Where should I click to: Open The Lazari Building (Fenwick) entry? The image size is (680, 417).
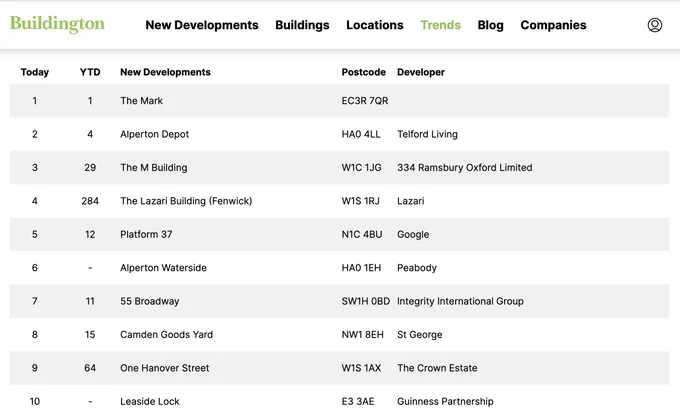tap(186, 201)
